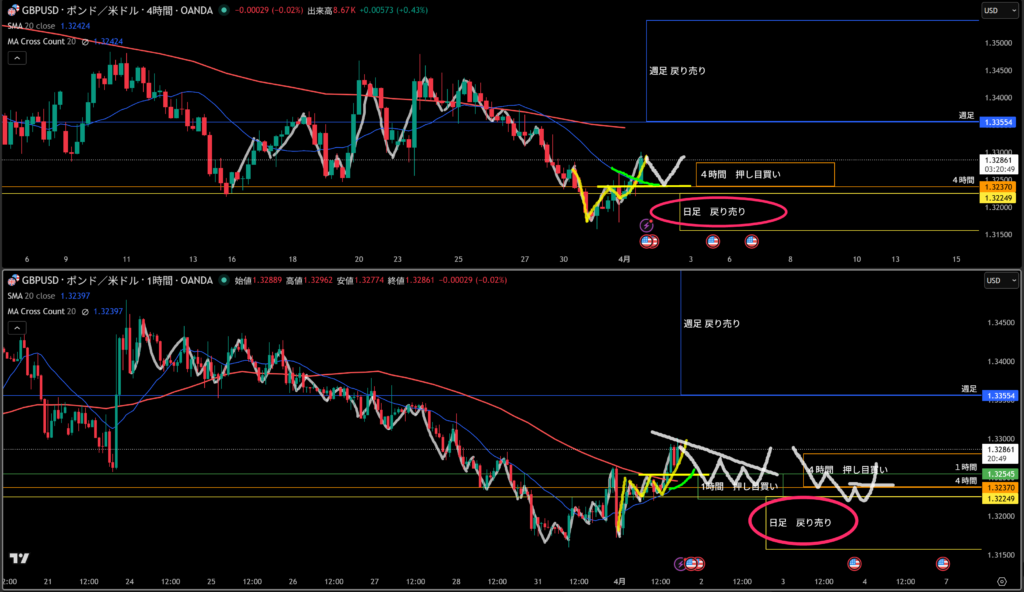Click the GBPUSD flag icon in the upper chart
Viewport: 1024px width, 592px height.
coord(14,11)
